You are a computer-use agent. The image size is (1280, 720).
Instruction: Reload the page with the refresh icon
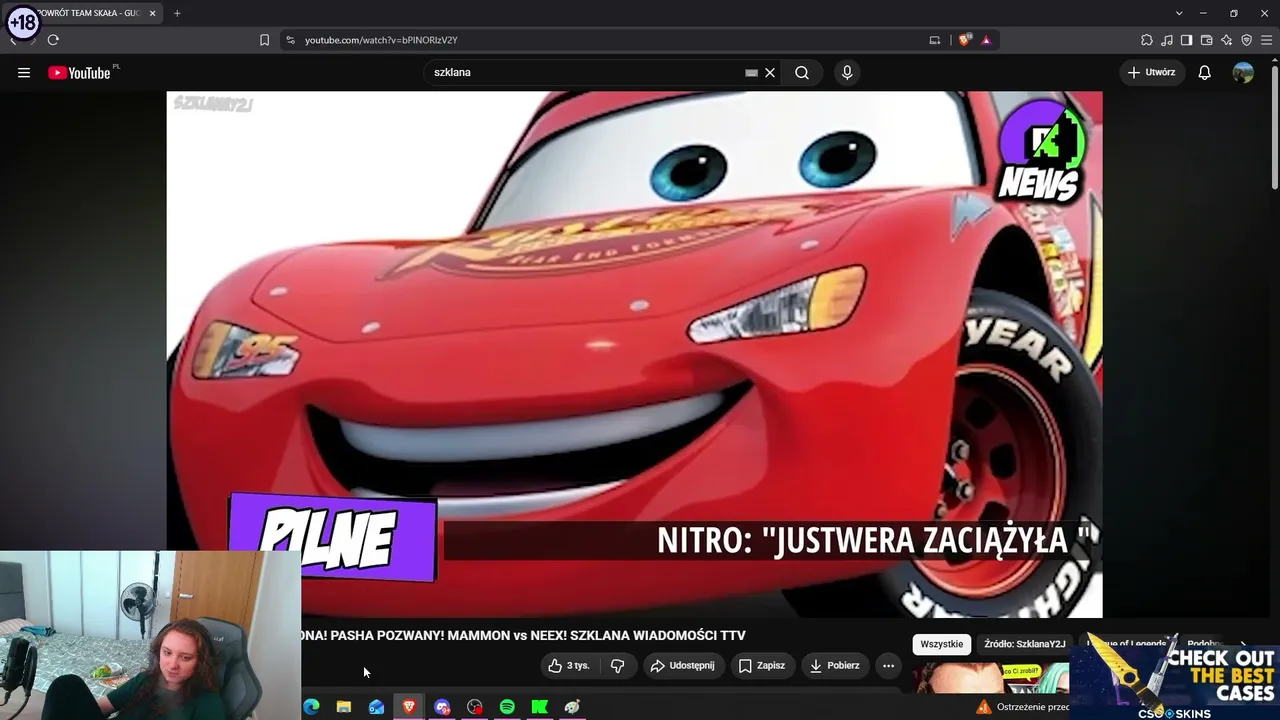click(53, 40)
